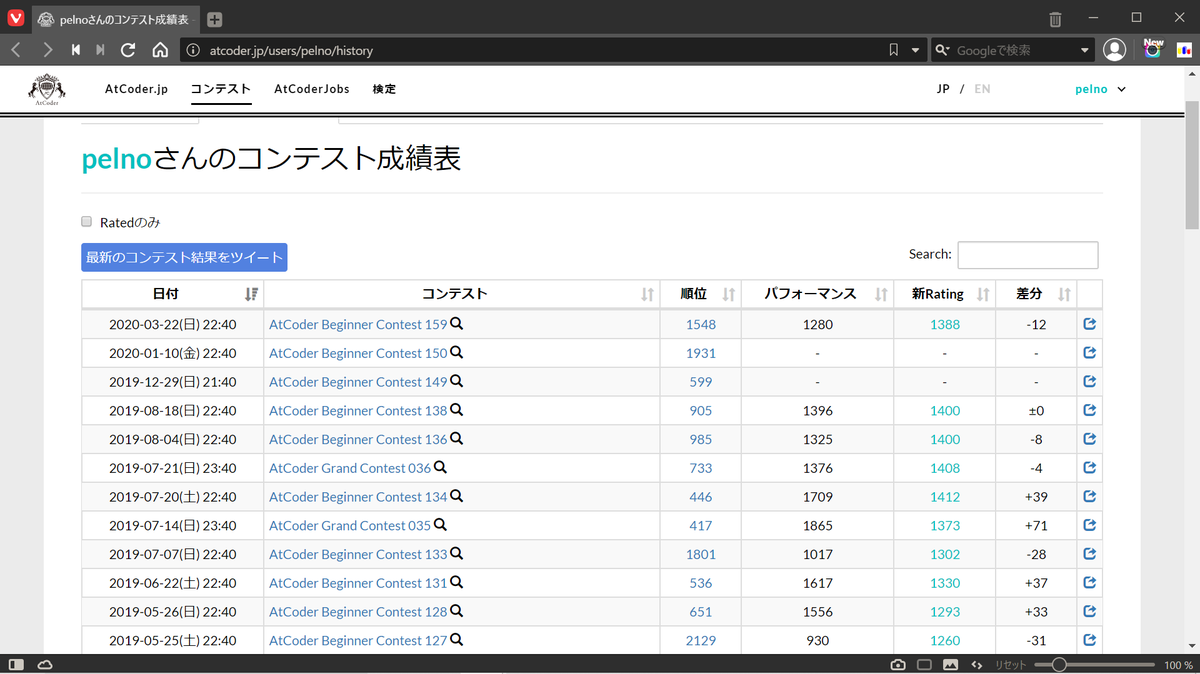Open magnifier icon next to Beginner Contest 159
Screen dimensions: 1200x674
point(457,324)
